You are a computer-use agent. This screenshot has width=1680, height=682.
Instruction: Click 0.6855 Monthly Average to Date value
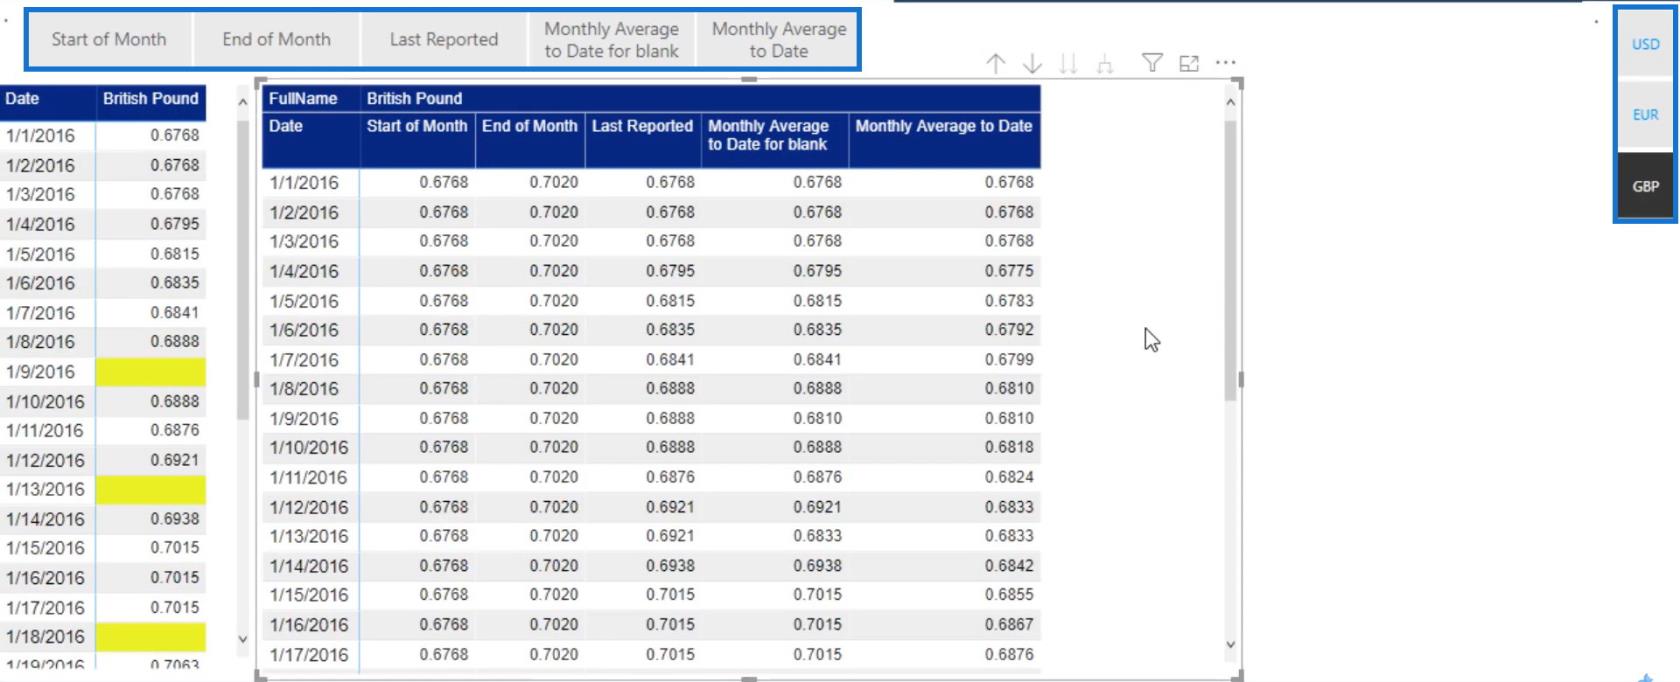coord(1009,595)
